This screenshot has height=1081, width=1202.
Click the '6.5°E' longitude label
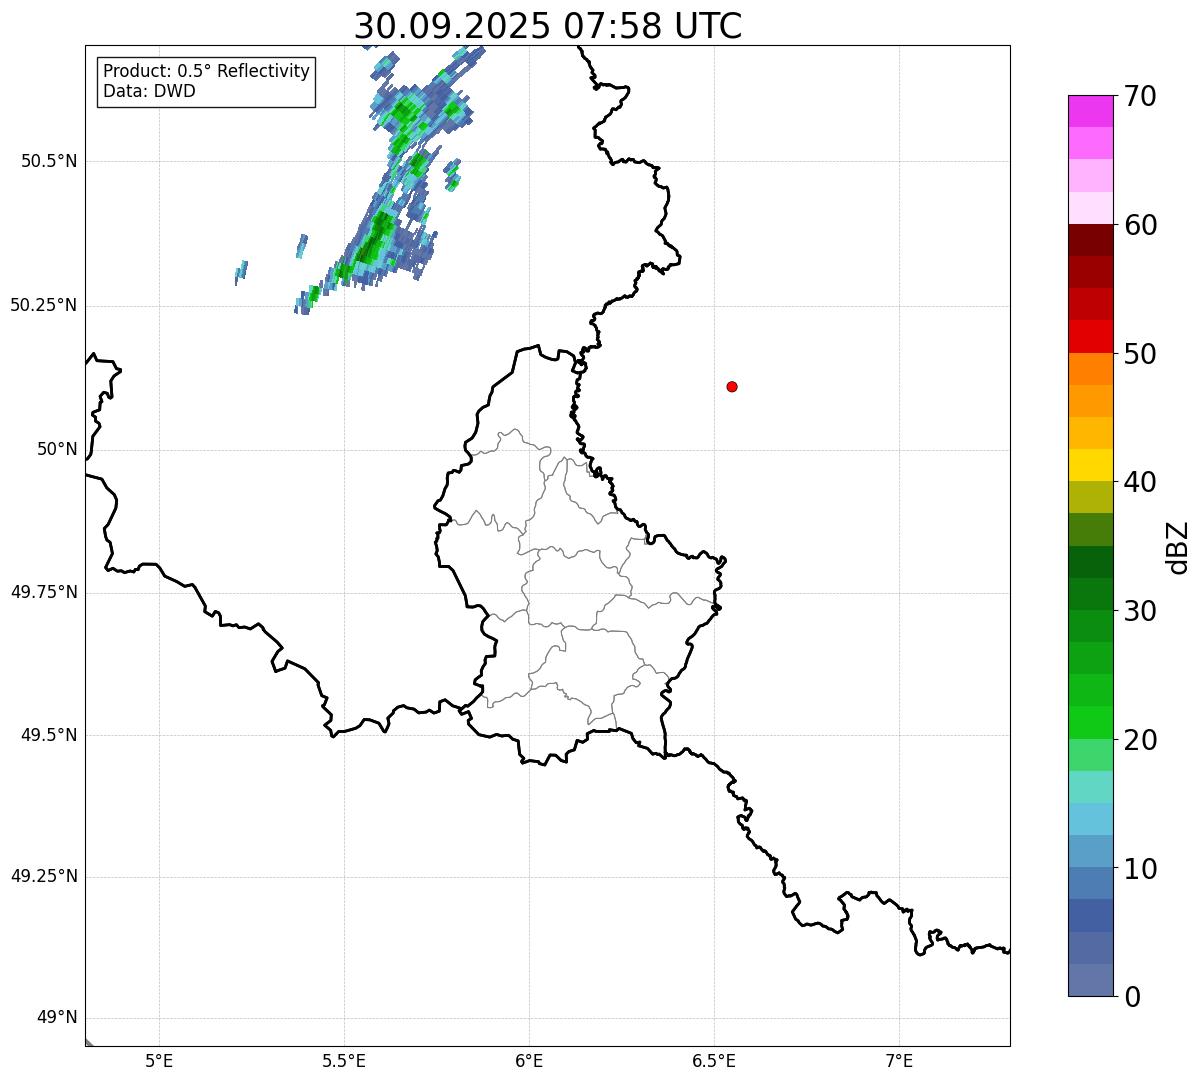click(714, 1060)
